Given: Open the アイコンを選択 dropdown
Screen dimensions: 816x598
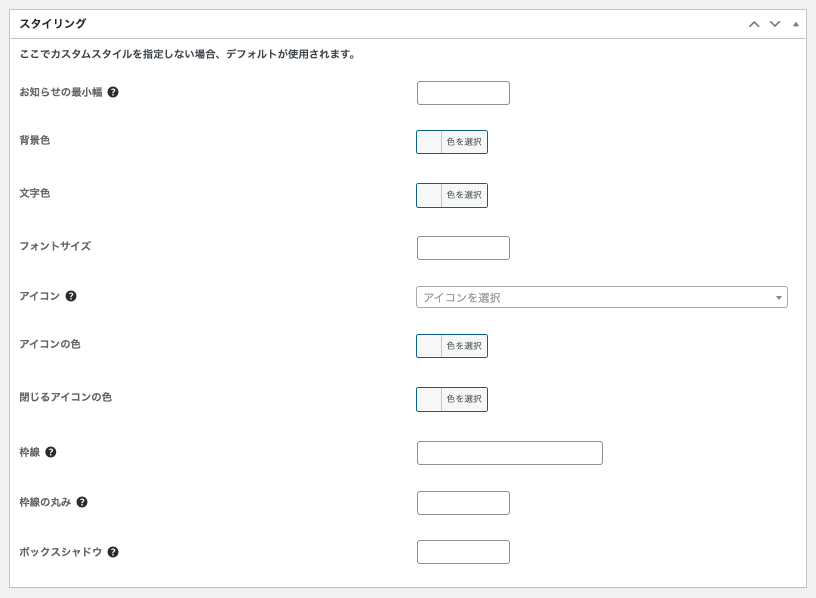Looking at the screenshot, I should pyautogui.click(x=595, y=297).
